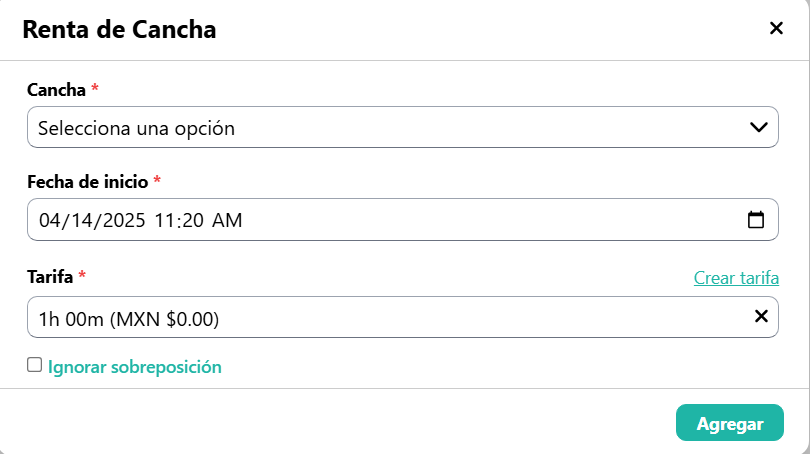
Task: Close the Renta de Cancha dialog
Action: pyautogui.click(x=776, y=28)
